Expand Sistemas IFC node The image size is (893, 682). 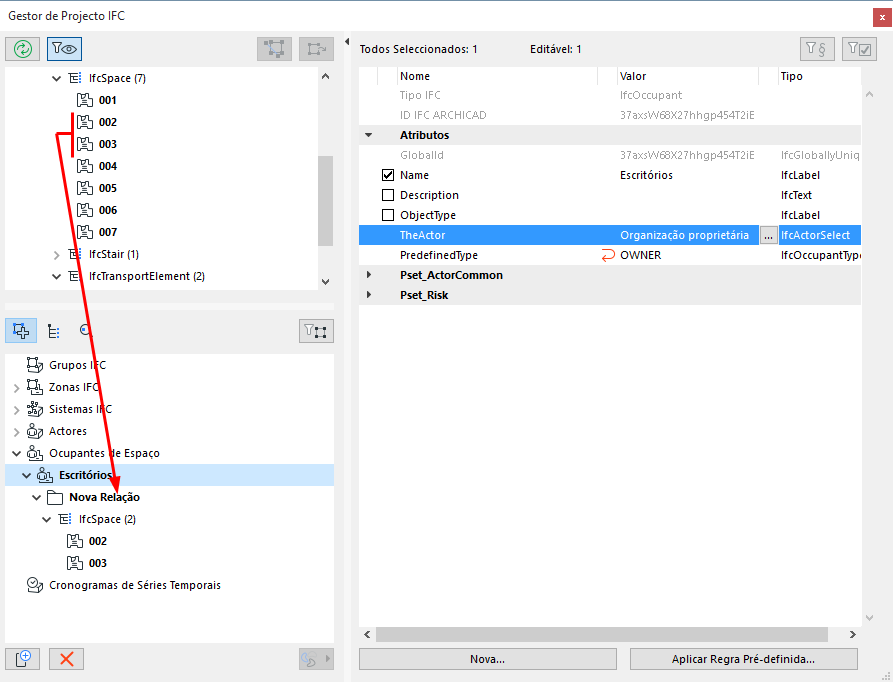(x=17, y=410)
